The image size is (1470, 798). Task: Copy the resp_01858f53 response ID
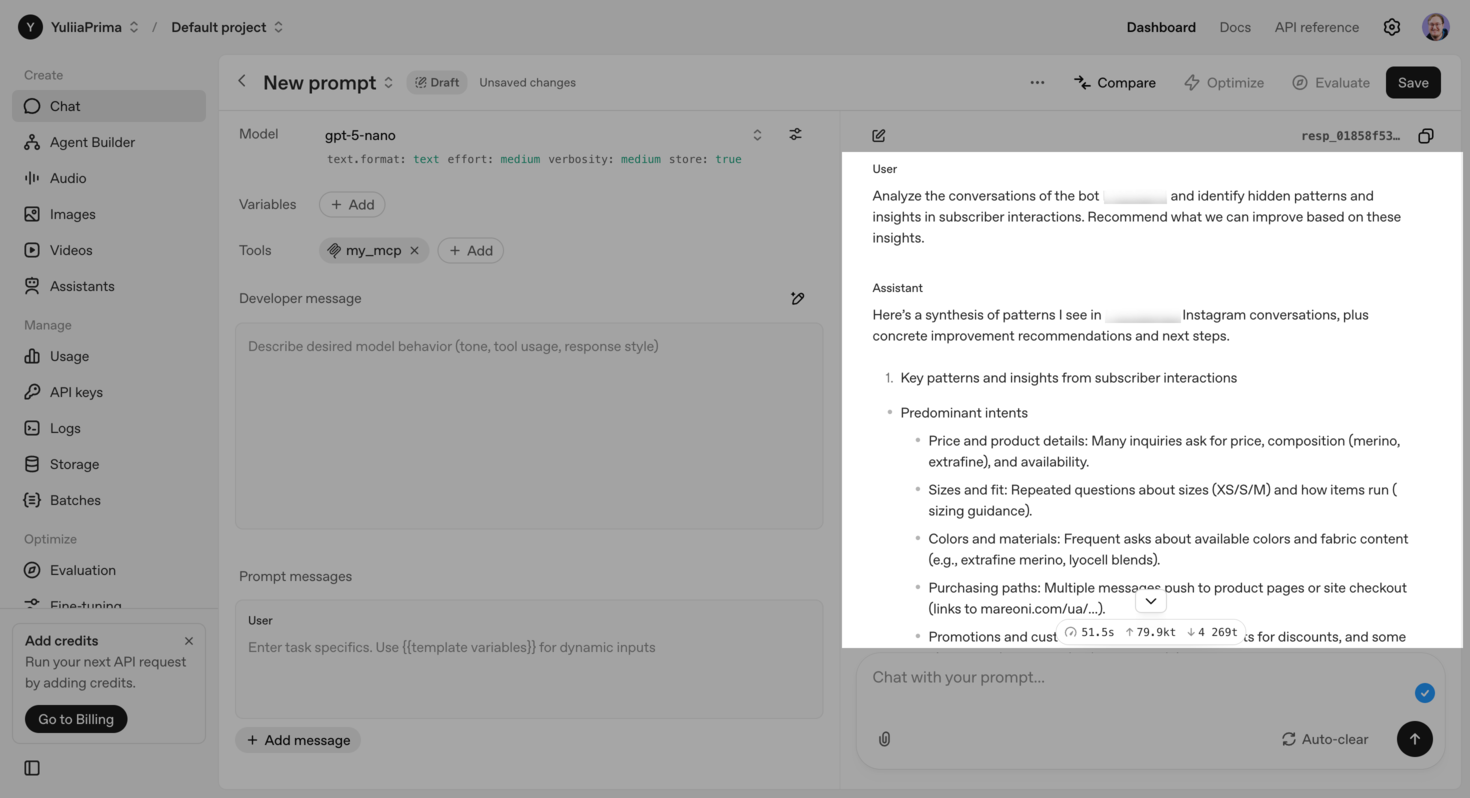point(1425,134)
